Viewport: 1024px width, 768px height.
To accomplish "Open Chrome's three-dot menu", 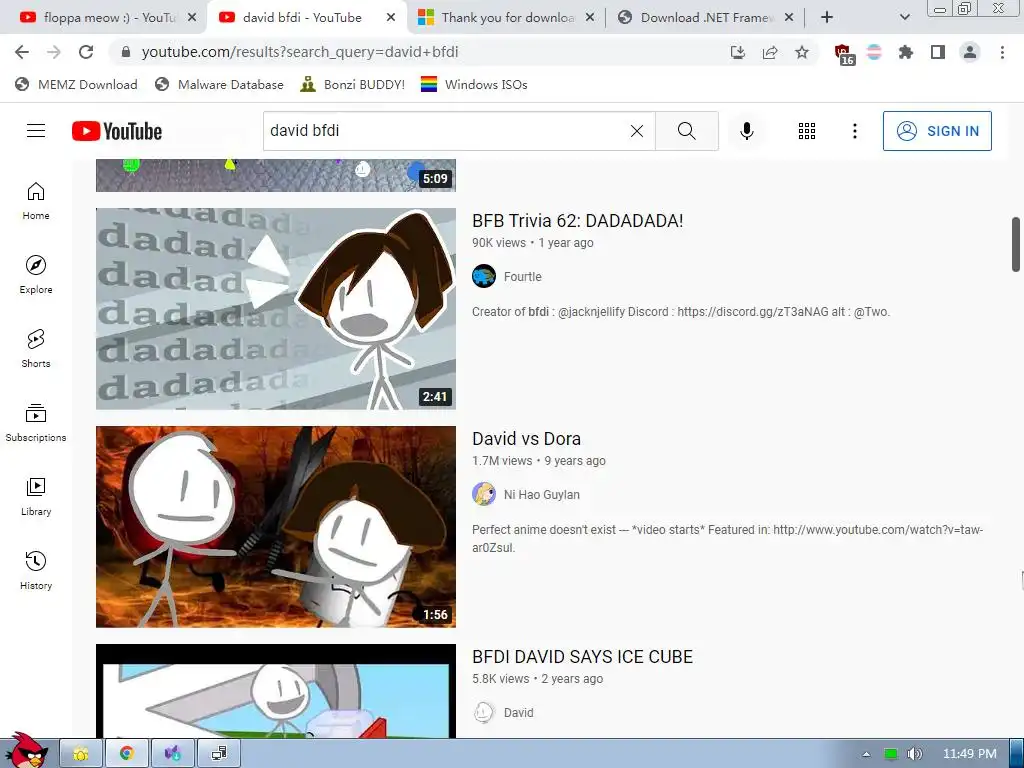I will [1002, 52].
